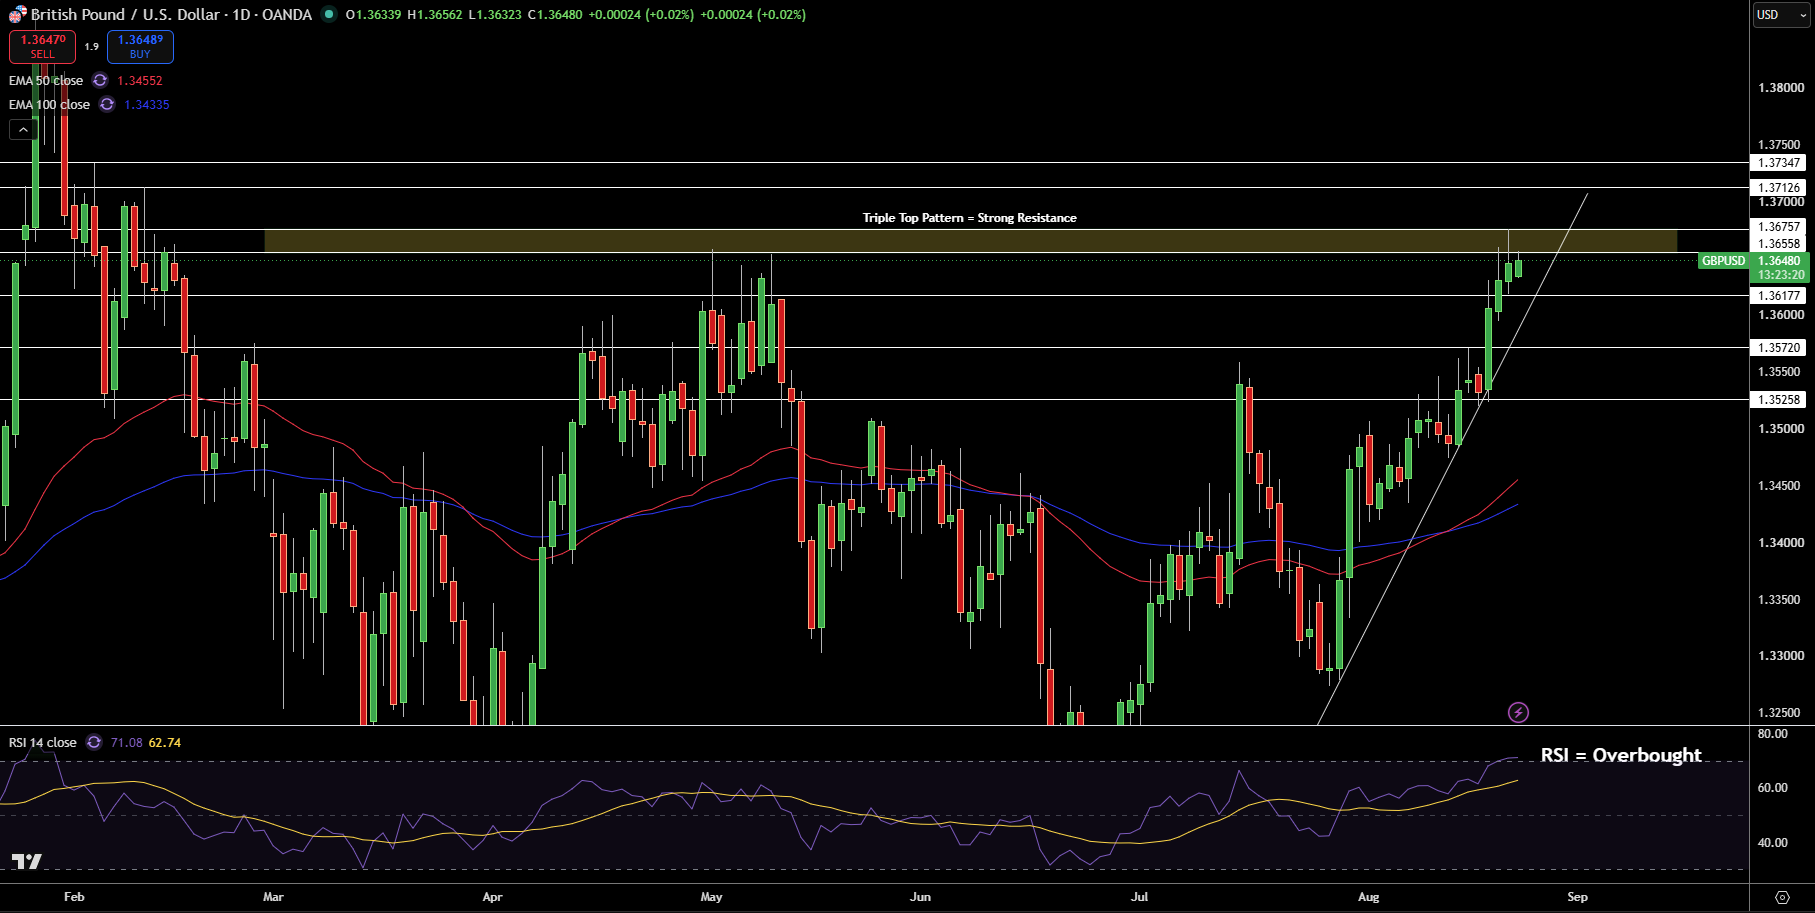1815x913 pixels.
Task: Click the RSI 14 close label
Action: coord(43,743)
